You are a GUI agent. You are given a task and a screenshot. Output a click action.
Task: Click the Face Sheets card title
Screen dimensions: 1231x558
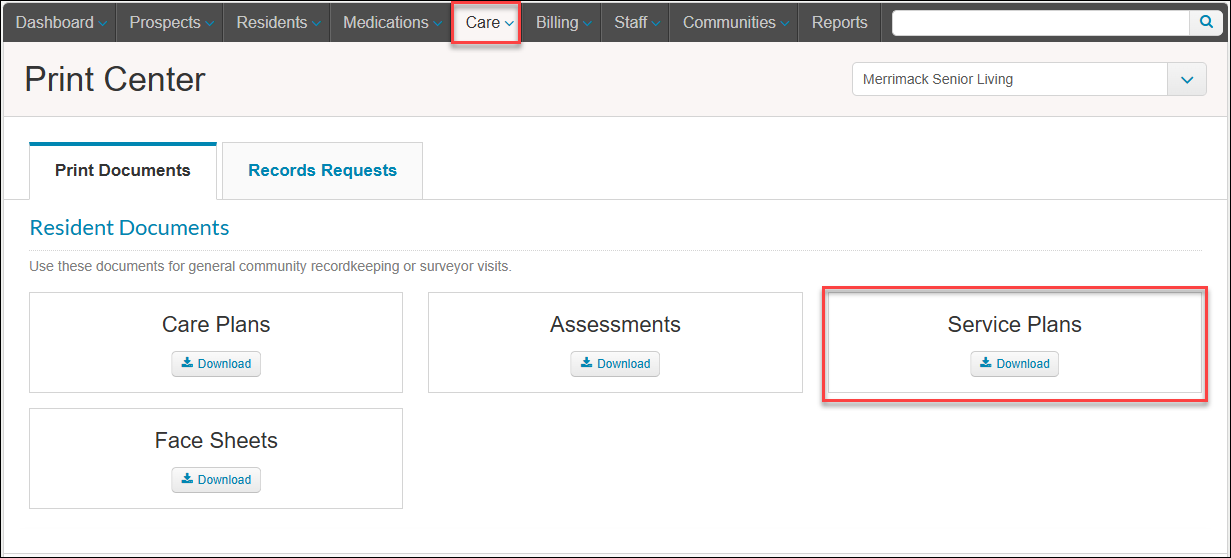(216, 441)
